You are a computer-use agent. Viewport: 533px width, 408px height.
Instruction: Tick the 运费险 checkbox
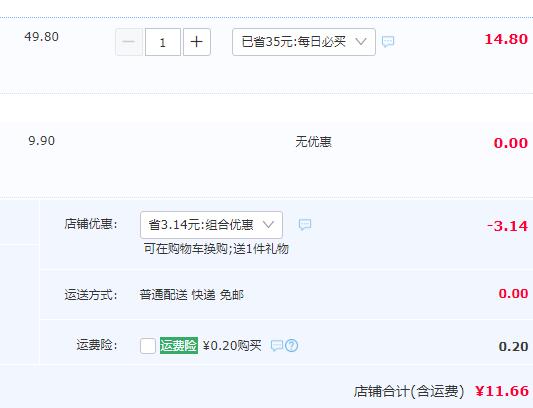point(148,346)
